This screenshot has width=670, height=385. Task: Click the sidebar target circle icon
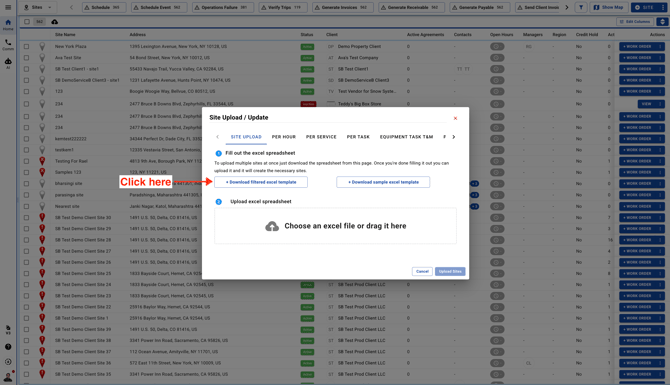click(x=8, y=361)
